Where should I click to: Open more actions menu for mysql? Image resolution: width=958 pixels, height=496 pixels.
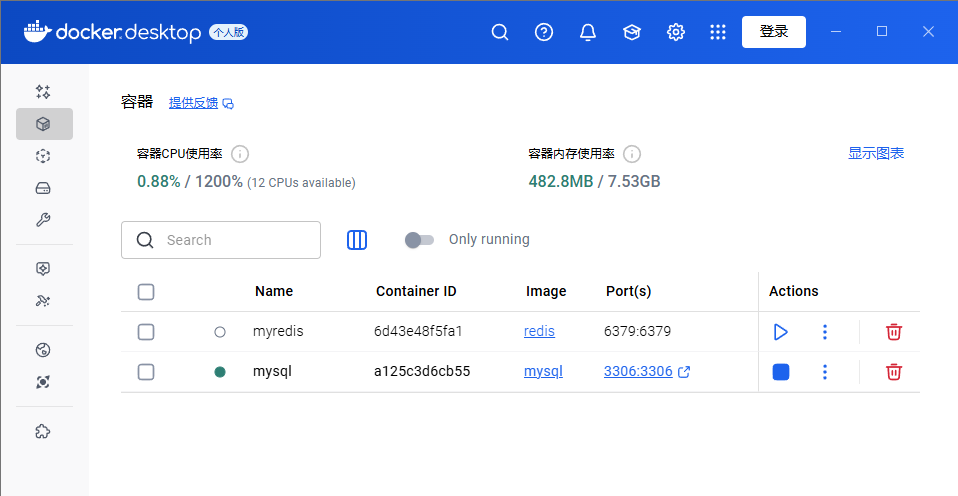pyautogui.click(x=825, y=372)
